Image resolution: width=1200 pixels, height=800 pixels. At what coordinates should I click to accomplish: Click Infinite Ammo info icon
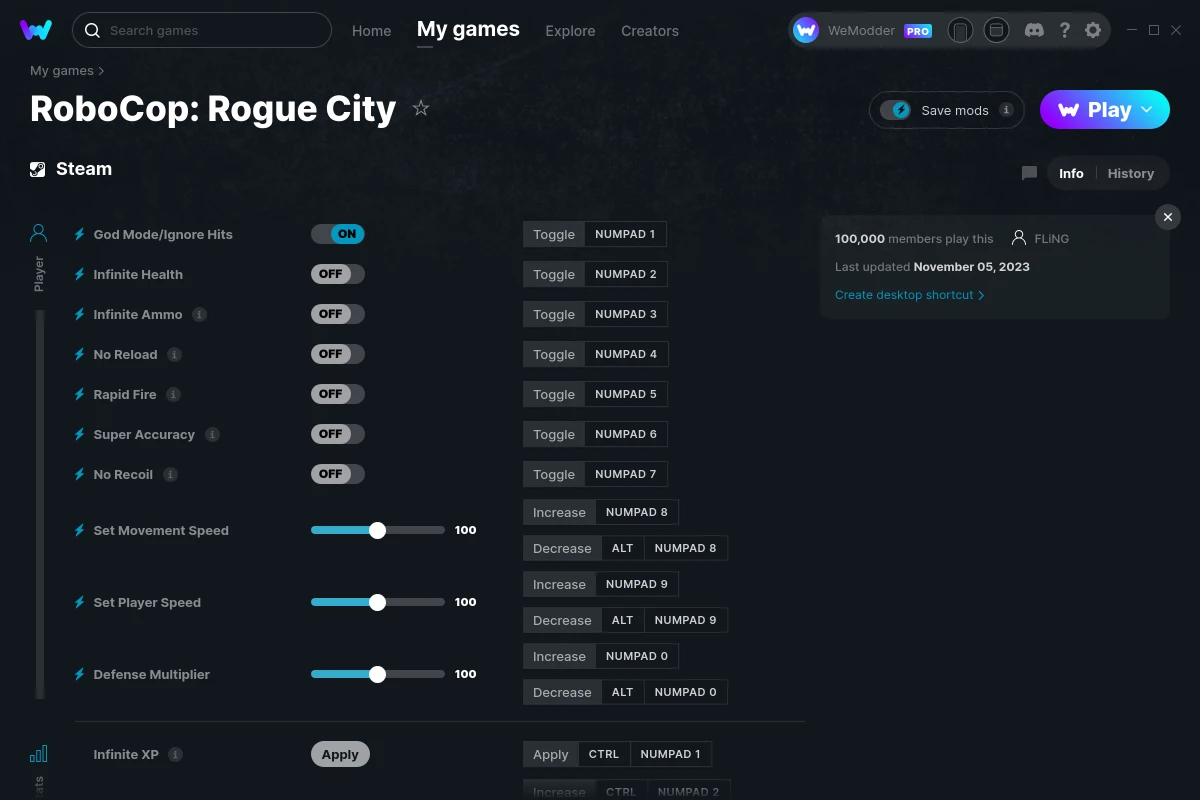tap(199, 314)
